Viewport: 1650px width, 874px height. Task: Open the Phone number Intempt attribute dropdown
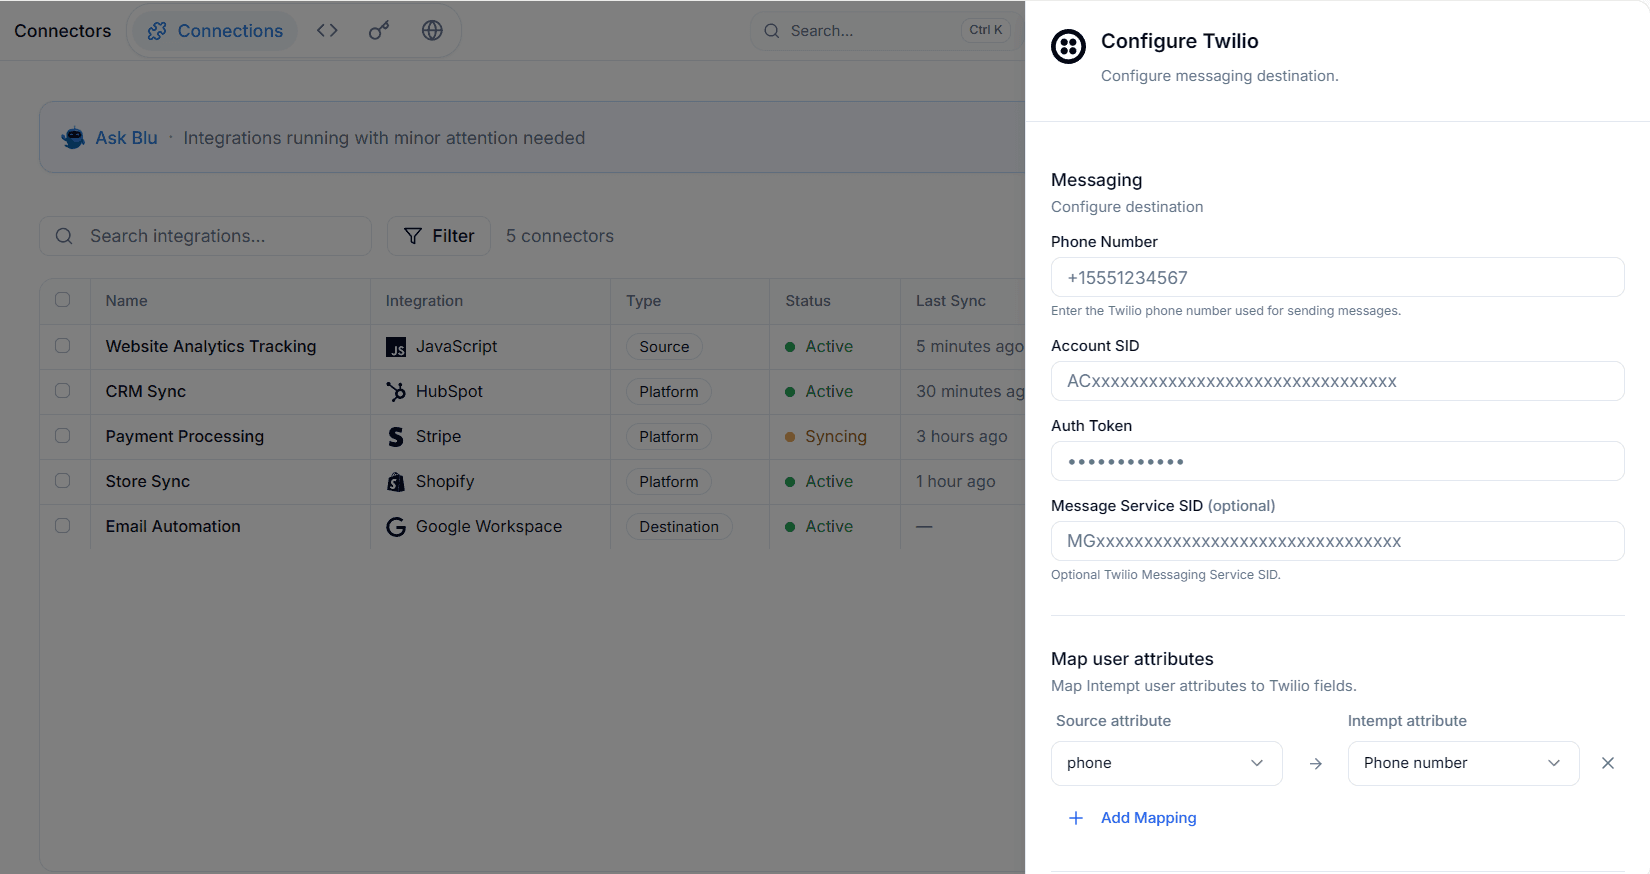click(1463, 763)
